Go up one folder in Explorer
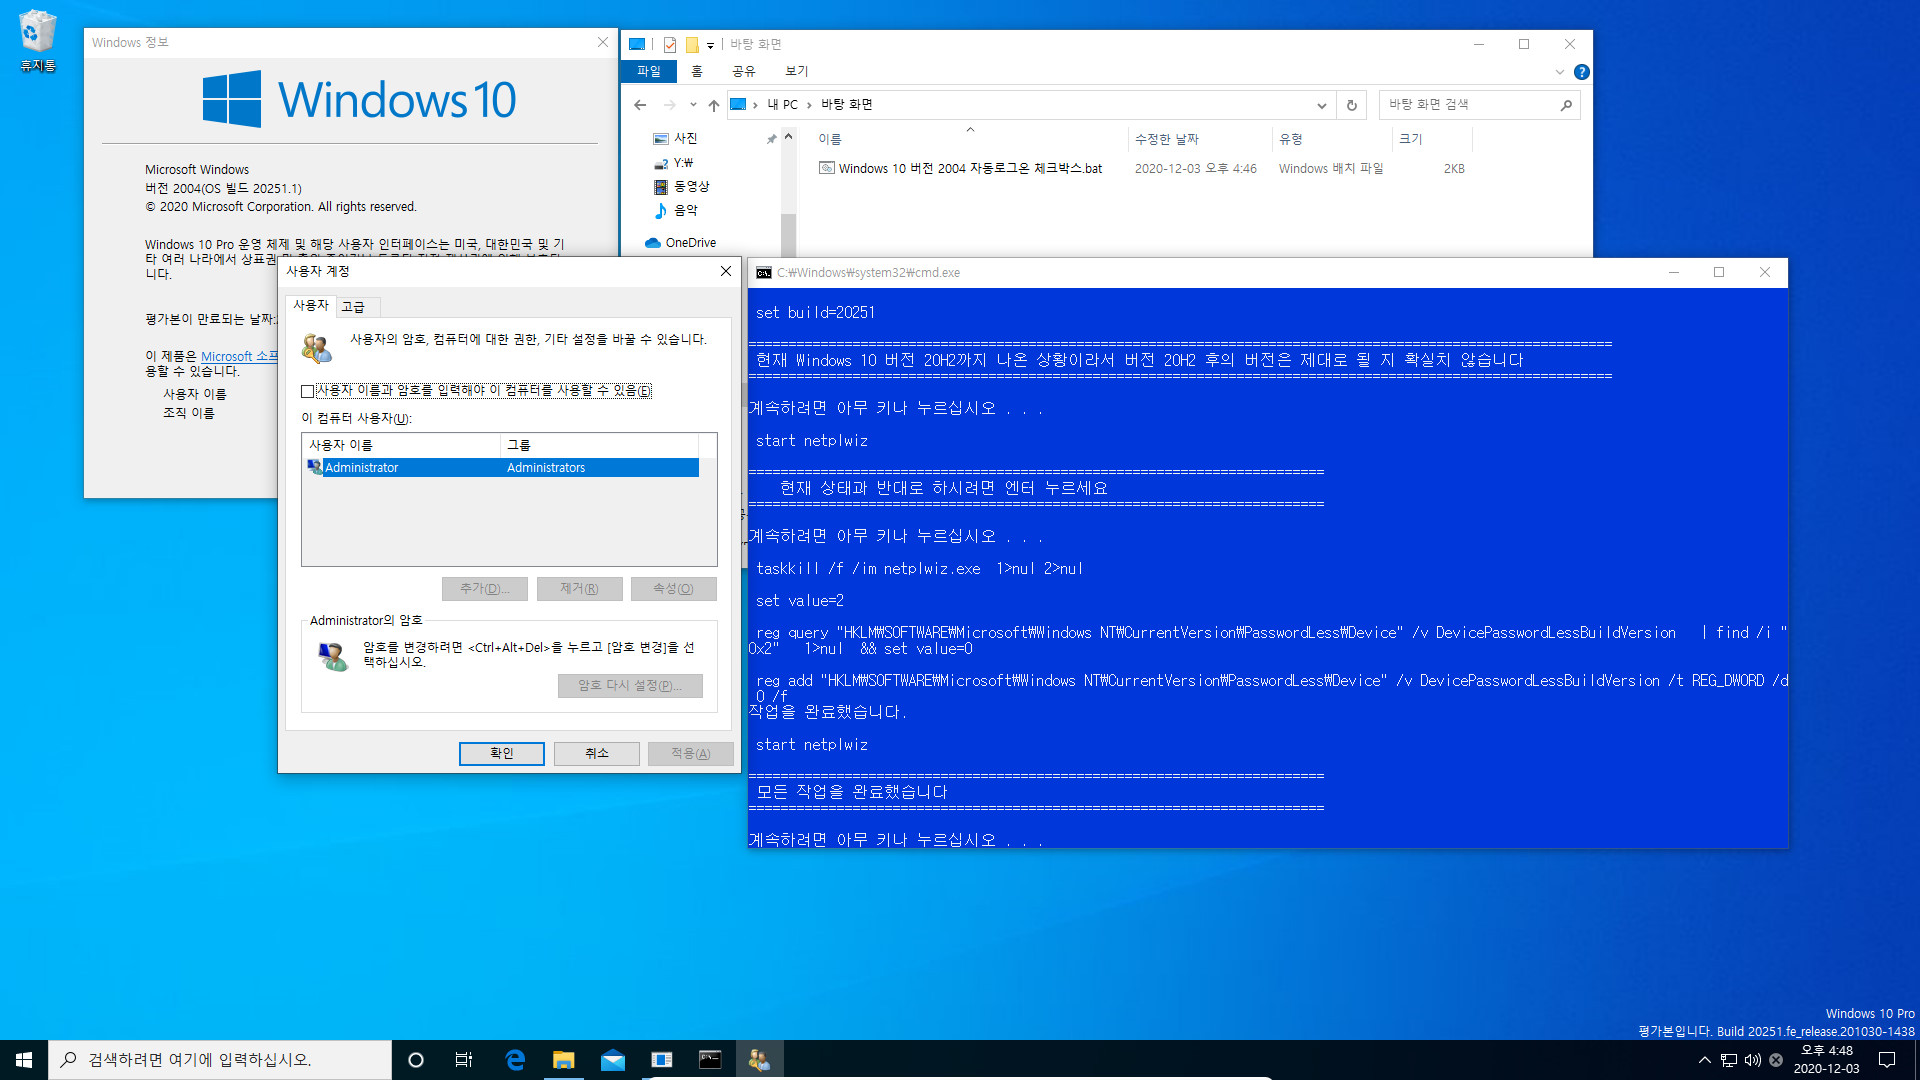Screen dimensions: 1920x1080 pyautogui.click(x=713, y=105)
